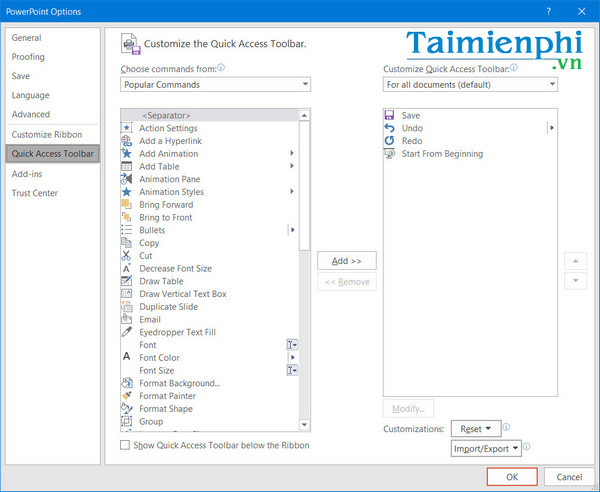Click the Bring Forward icon
Screen dimensions: 600x492
[127, 204]
